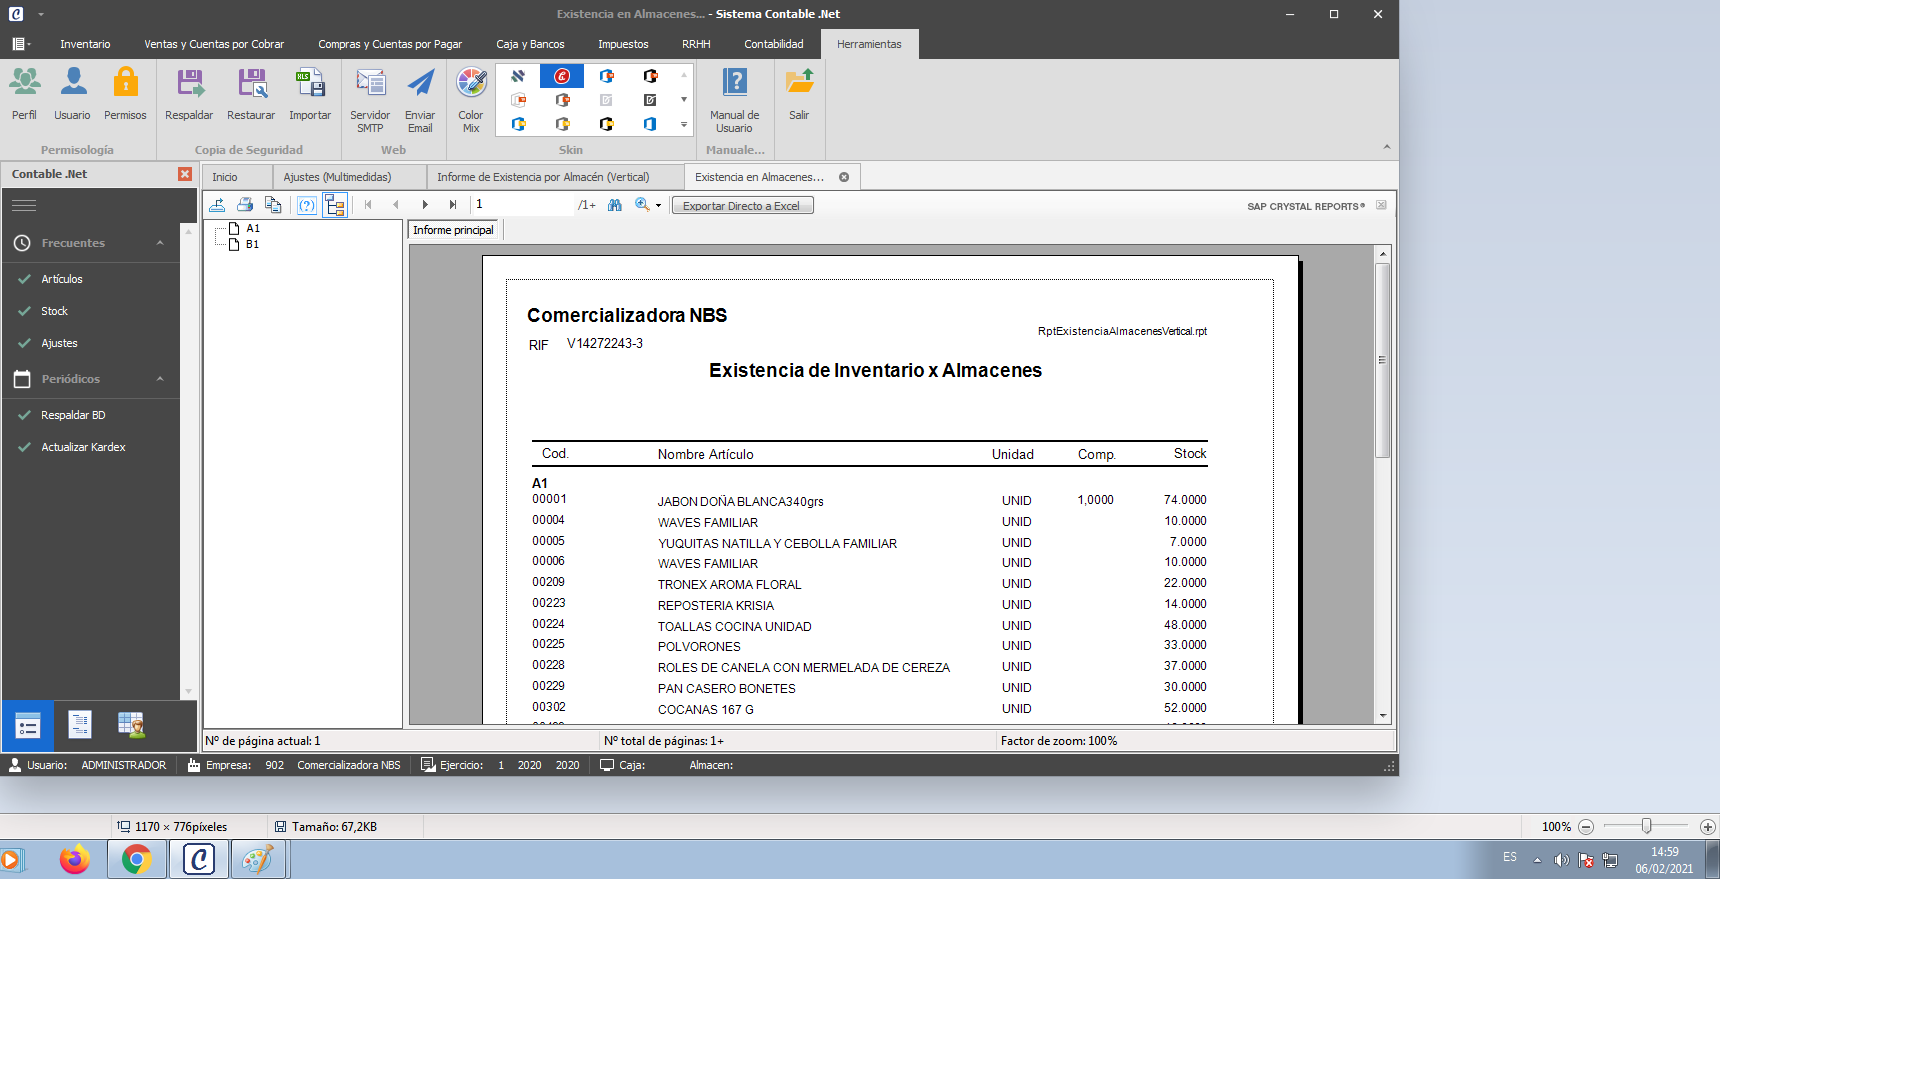Open the Perfil profile icon
The width and height of the screenshot is (1920, 1080).
click(25, 94)
